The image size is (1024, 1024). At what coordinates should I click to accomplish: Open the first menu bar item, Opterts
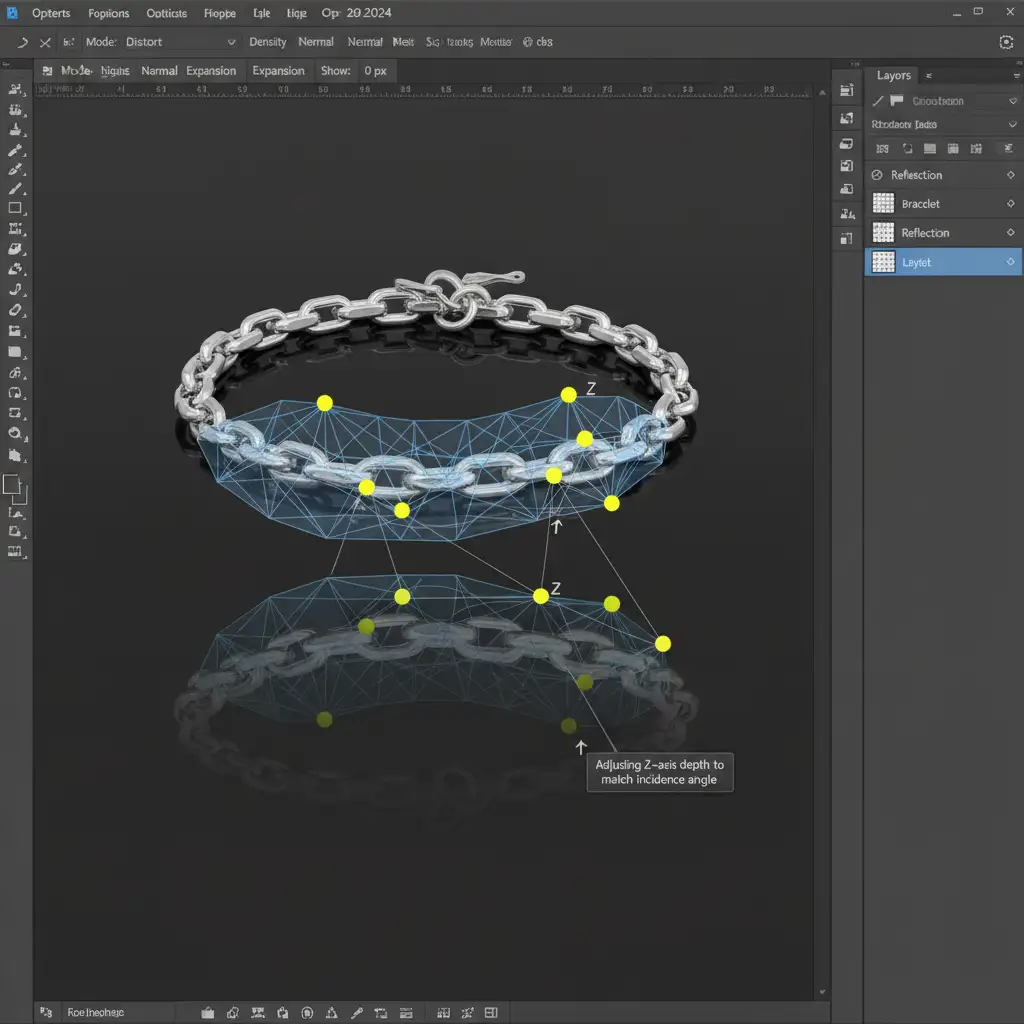(x=50, y=14)
